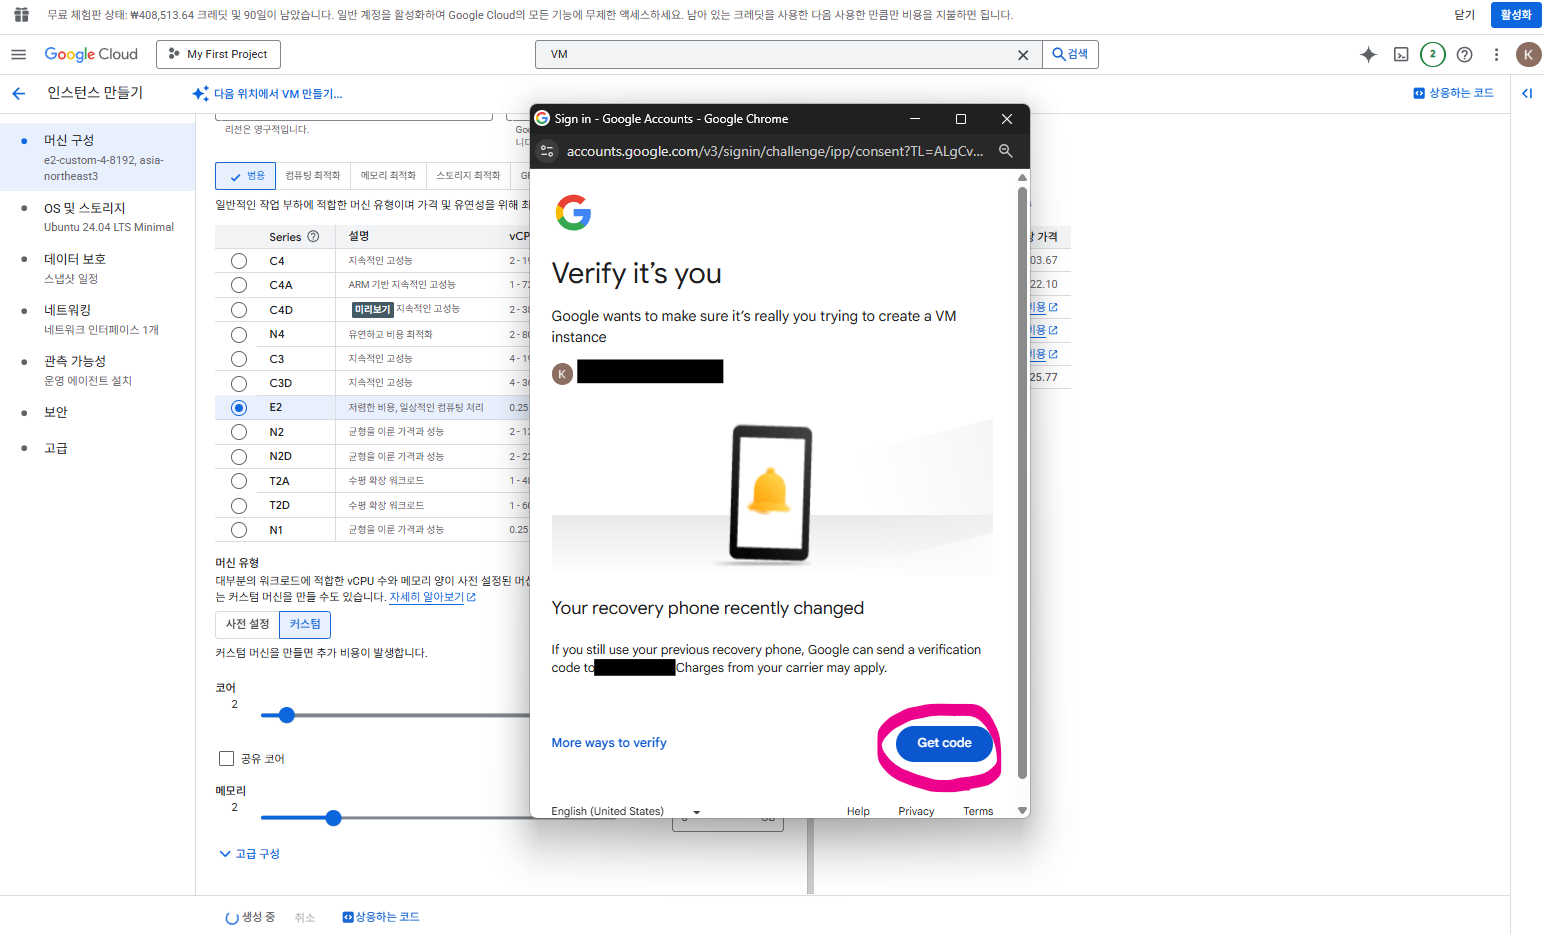Click the Google Cloud logo
Image resolution: width=1544 pixels, height=934 pixels.
click(91, 54)
